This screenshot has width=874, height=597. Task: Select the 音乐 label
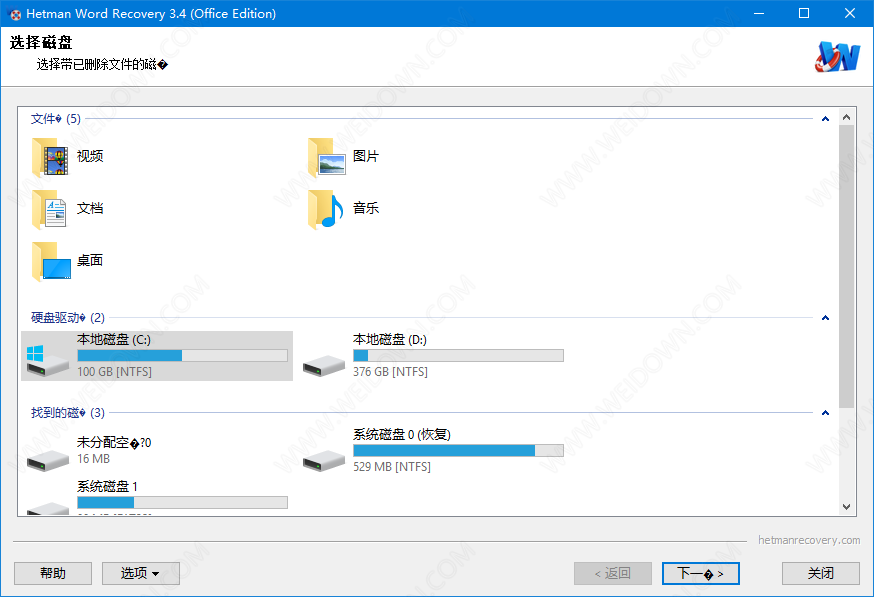(x=366, y=208)
